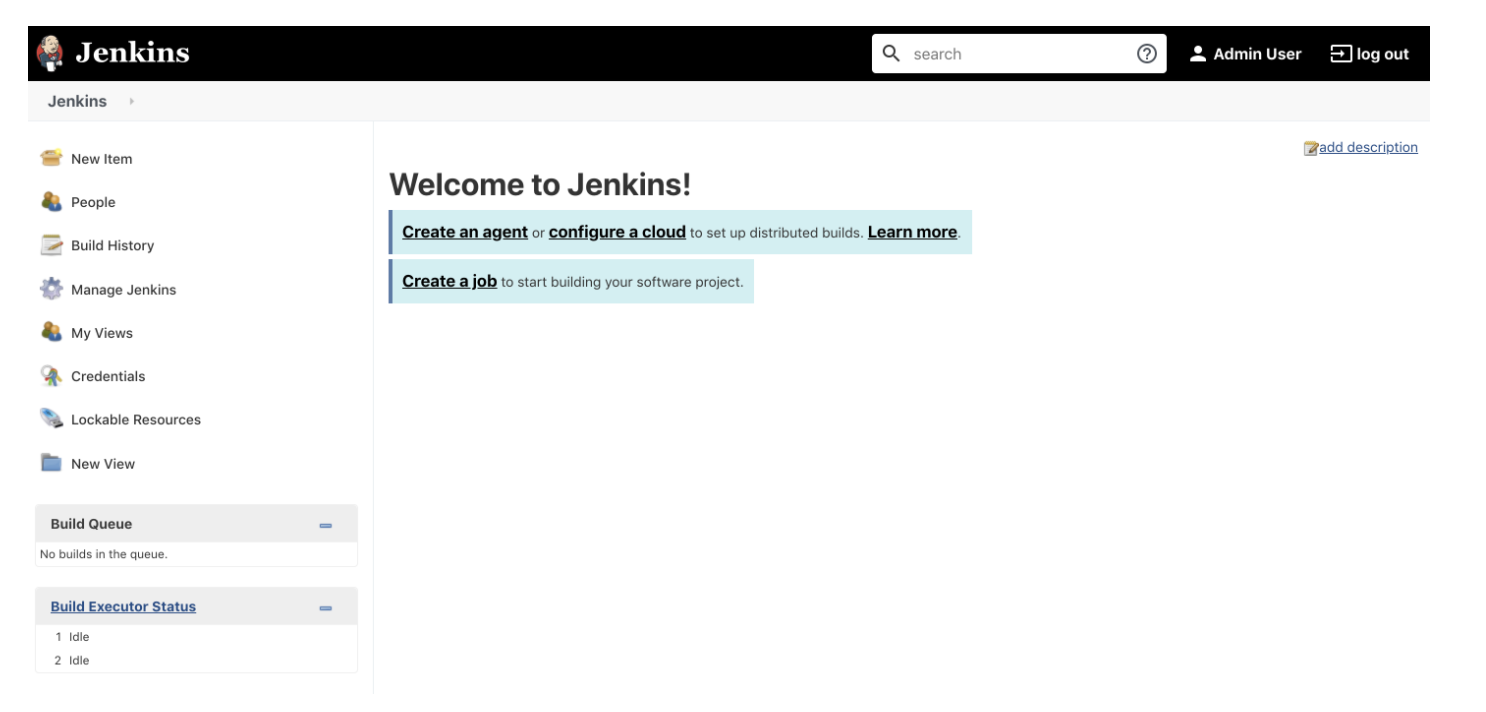Click the New View folder icon
This screenshot has height=712, width=1486.
click(x=51, y=463)
